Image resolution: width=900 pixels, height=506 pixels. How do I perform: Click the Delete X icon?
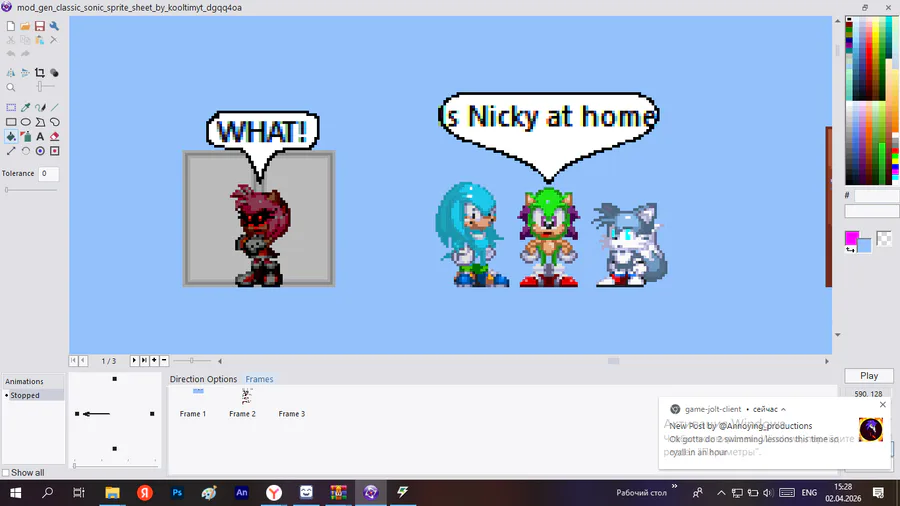click(x=54, y=40)
